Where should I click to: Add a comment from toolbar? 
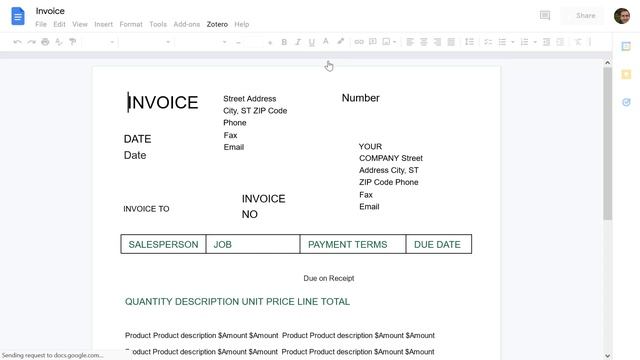click(x=373, y=42)
